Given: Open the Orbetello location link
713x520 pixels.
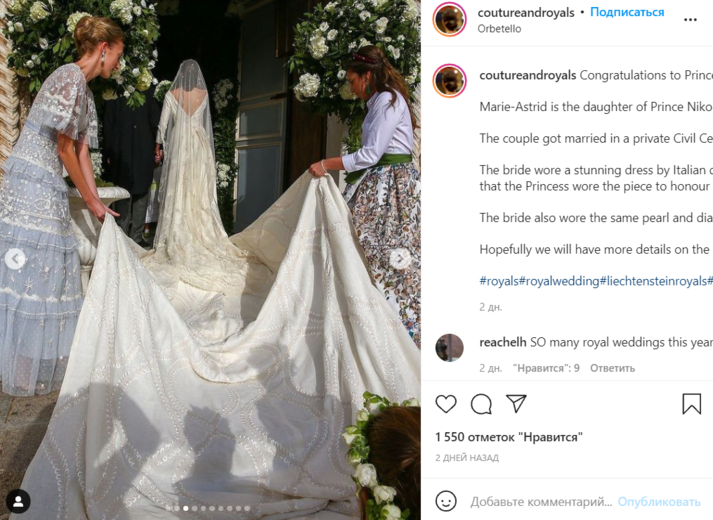Looking at the screenshot, I should pos(499,29).
